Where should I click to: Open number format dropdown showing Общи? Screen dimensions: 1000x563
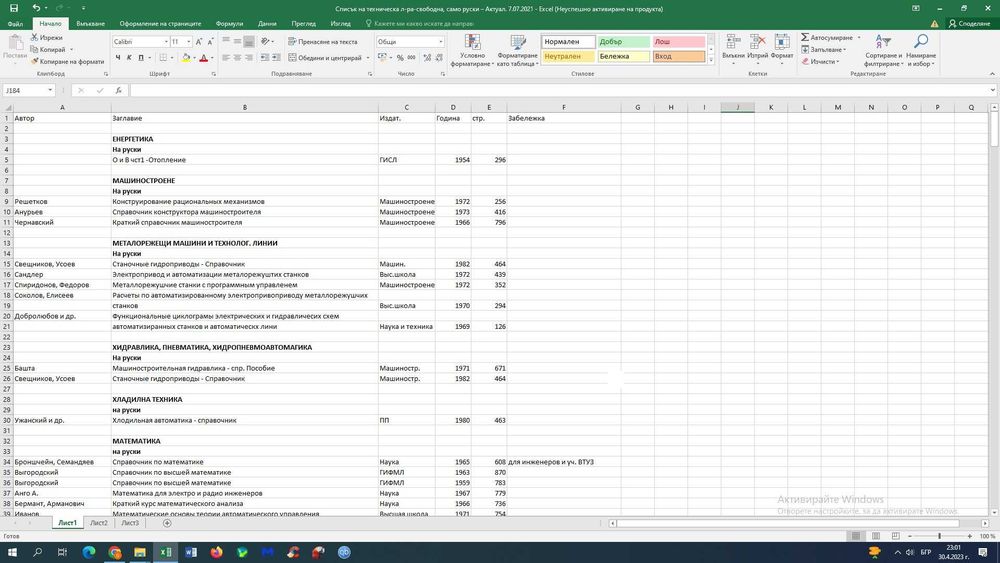(x=440, y=41)
